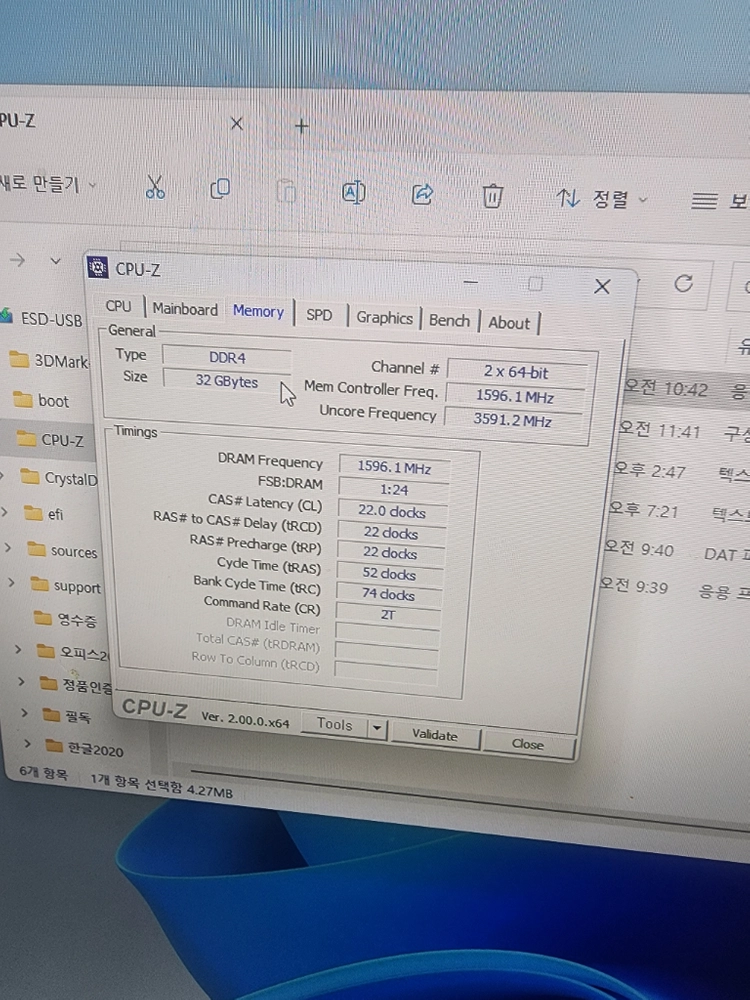Click the file row dated 오전 9:40
Viewport: 750px width, 1000px height.
[677, 551]
